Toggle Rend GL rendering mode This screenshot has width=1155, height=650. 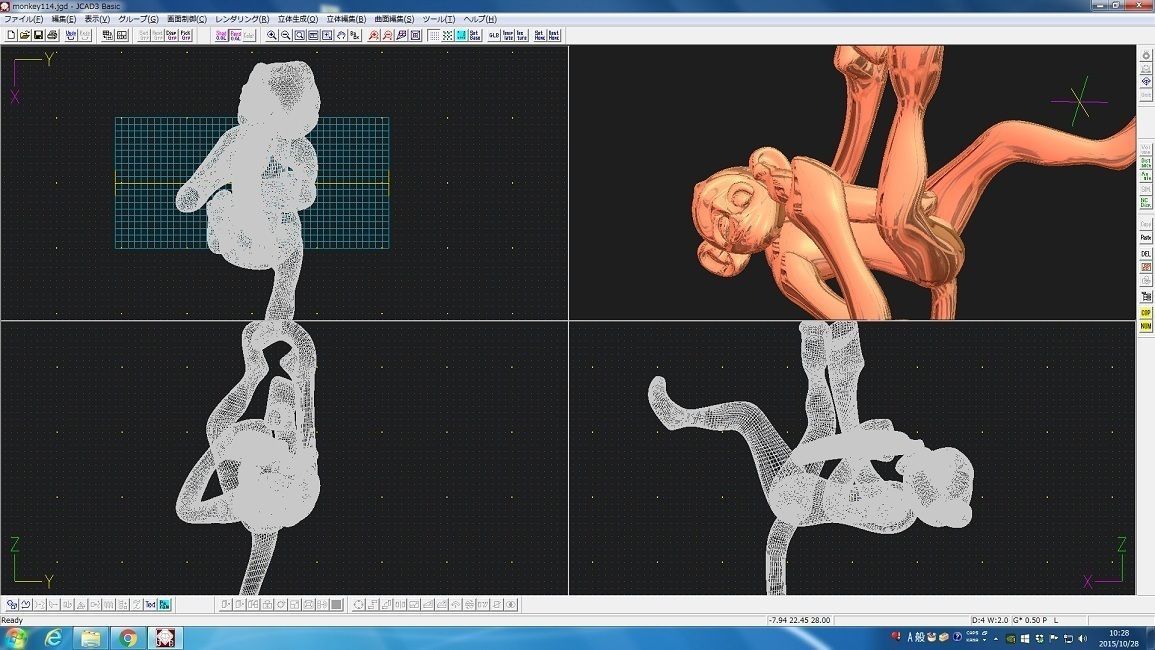(235, 35)
